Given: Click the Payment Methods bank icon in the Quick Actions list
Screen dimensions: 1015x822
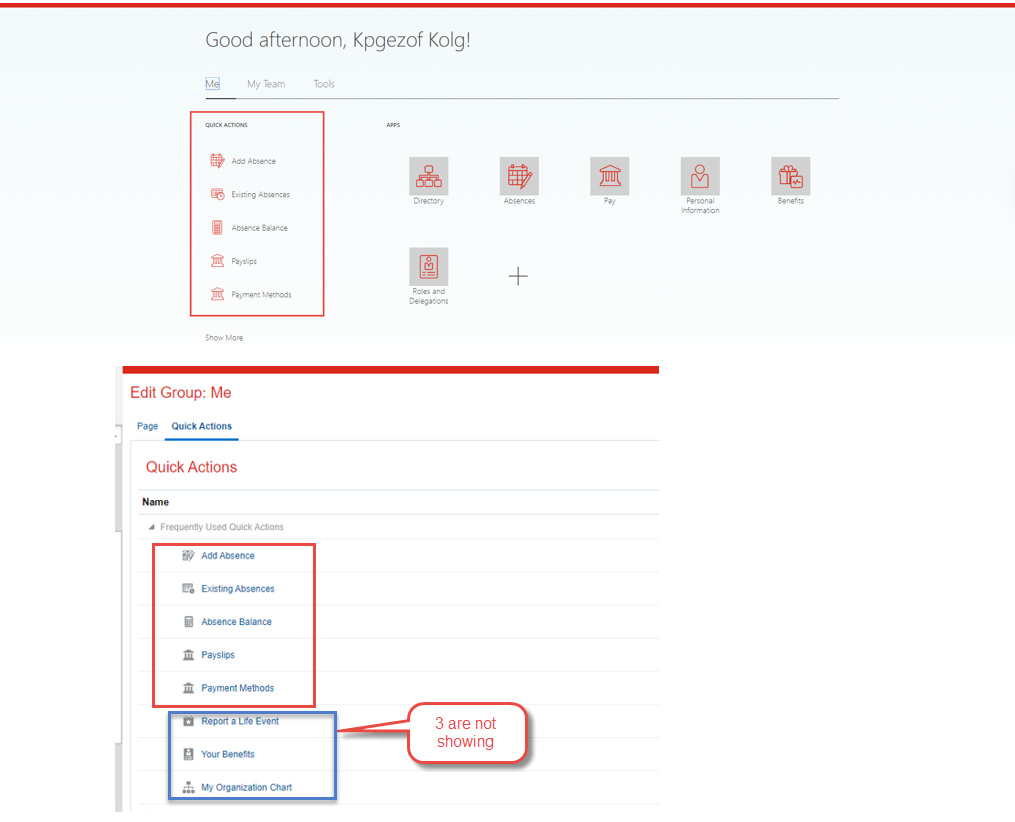Looking at the screenshot, I should [x=218, y=294].
